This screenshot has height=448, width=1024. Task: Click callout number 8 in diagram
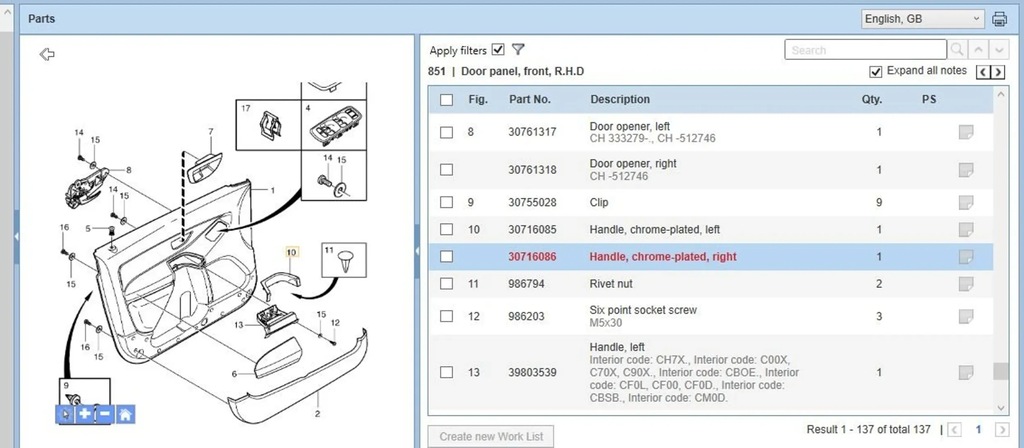pos(129,170)
